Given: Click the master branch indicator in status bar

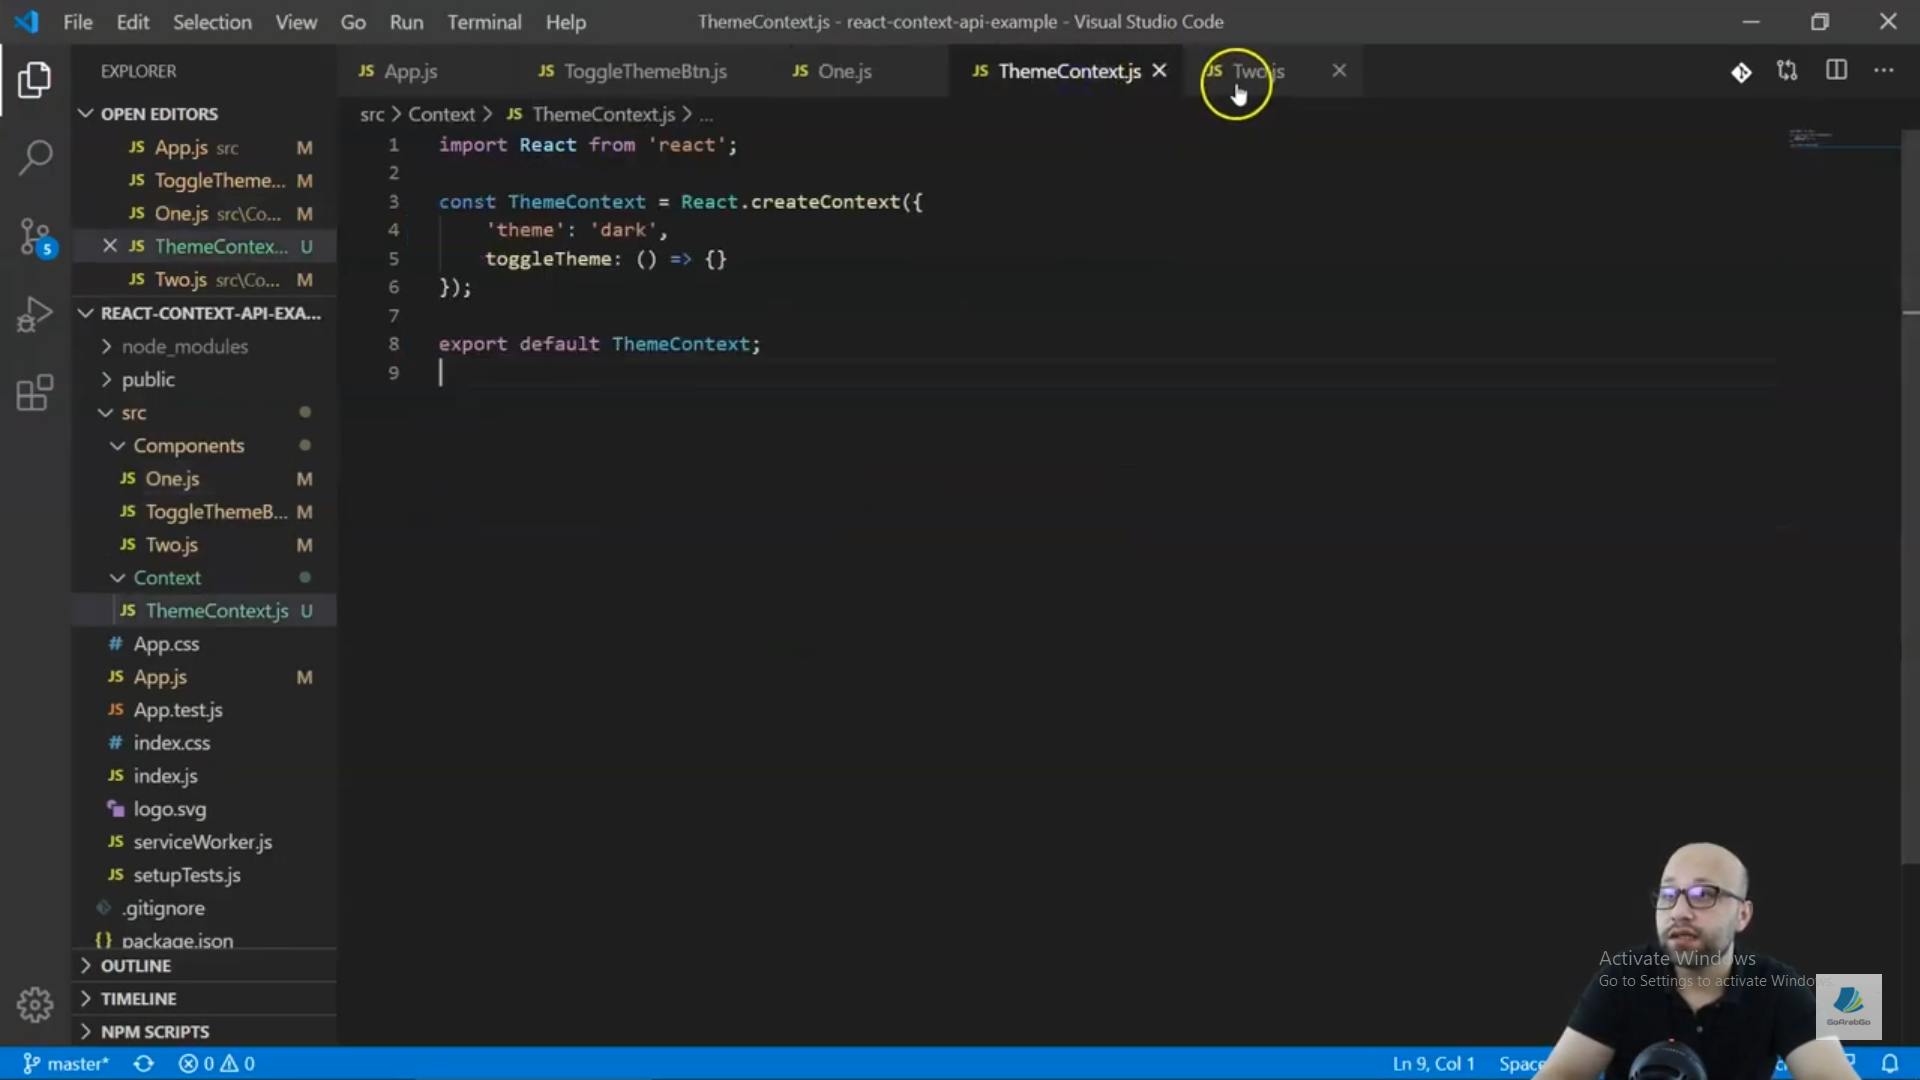Looking at the screenshot, I should pyautogui.click(x=66, y=1063).
